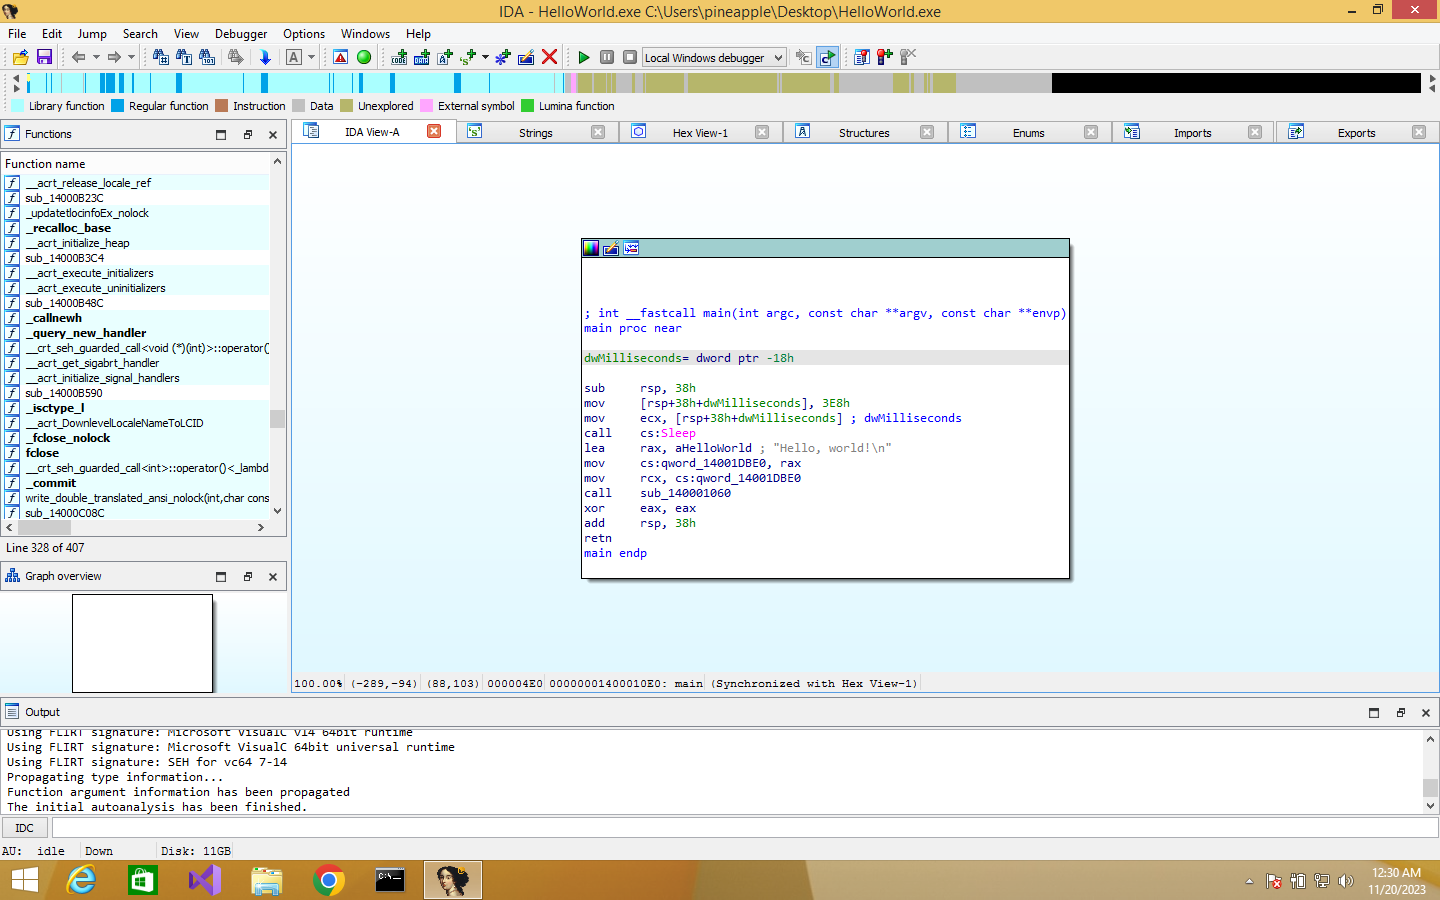Start debugging with the green play button
This screenshot has height=900, width=1440.
click(584, 57)
